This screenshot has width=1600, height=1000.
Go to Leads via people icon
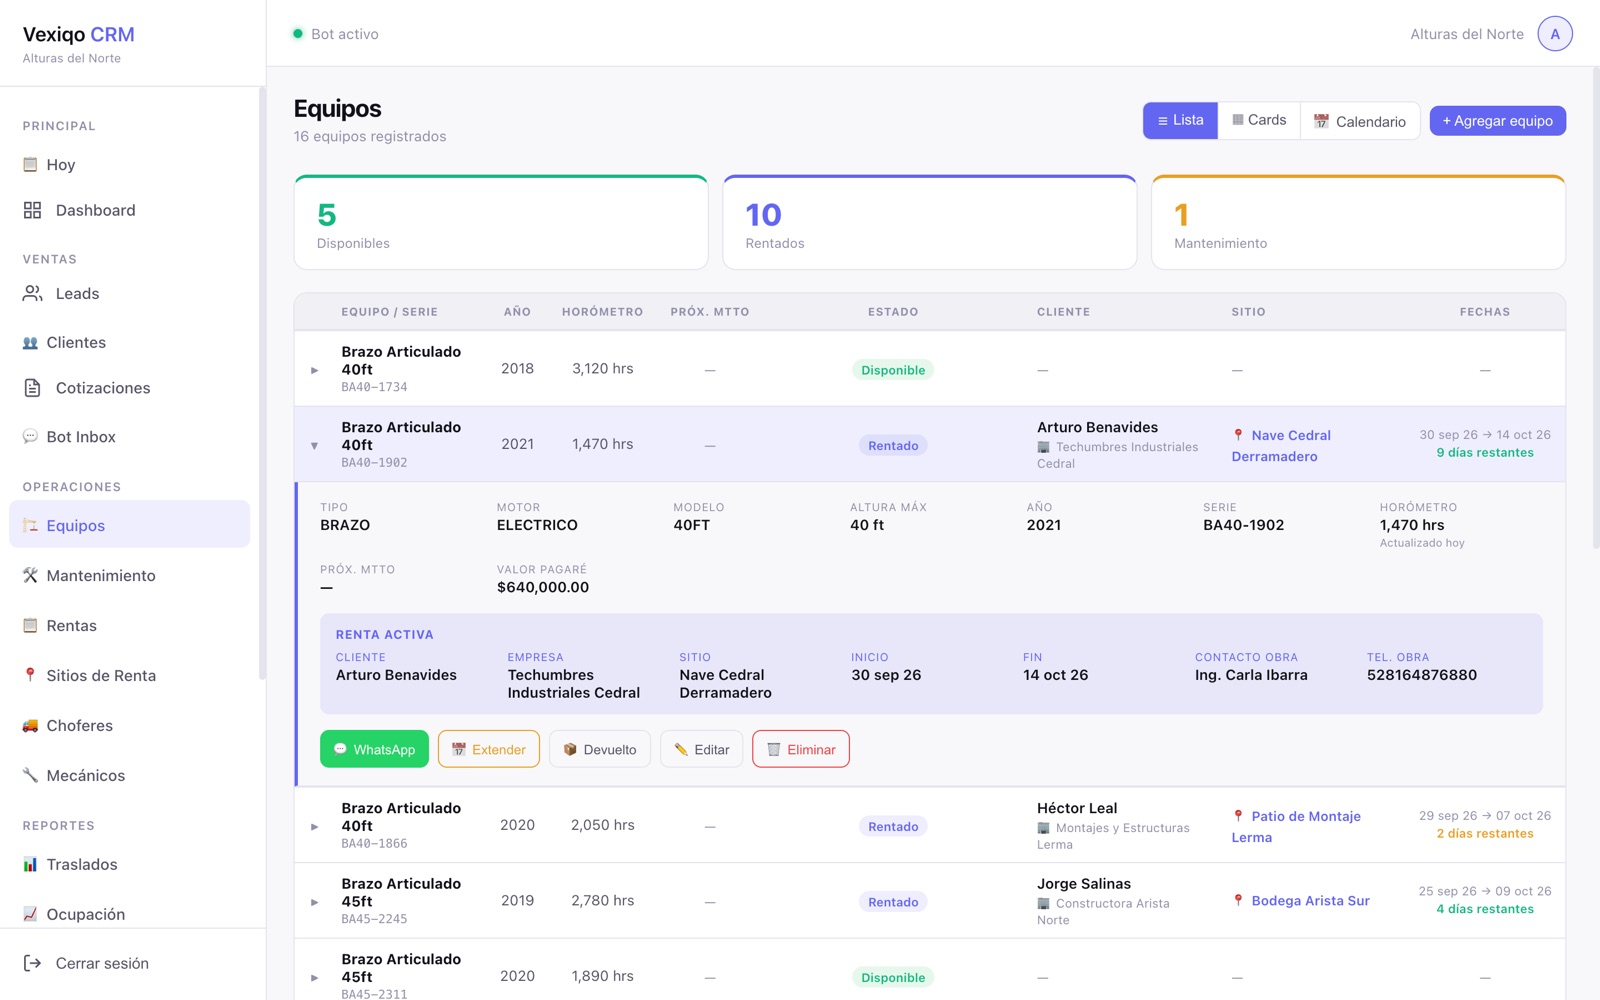click(x=33, y=293)
